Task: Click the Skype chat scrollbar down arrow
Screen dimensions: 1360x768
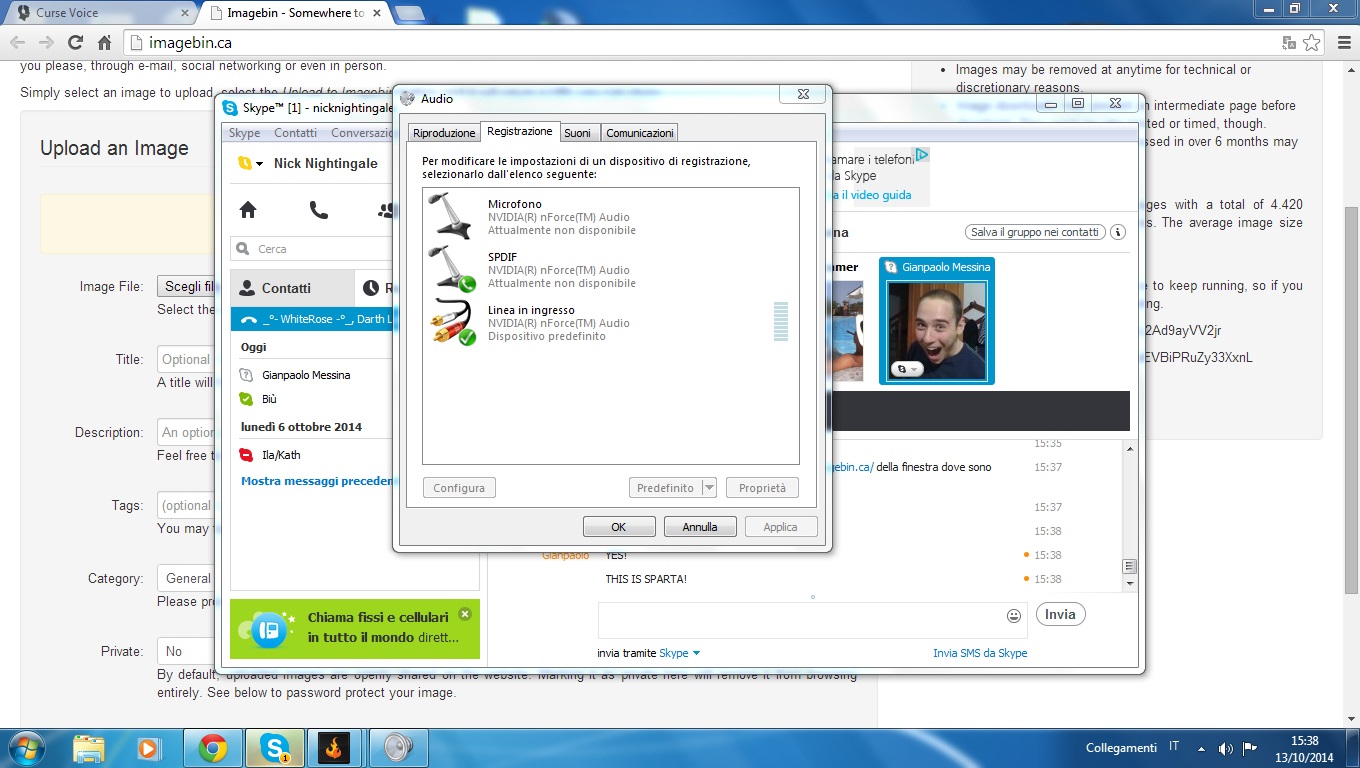Action: coord(1130,583)
